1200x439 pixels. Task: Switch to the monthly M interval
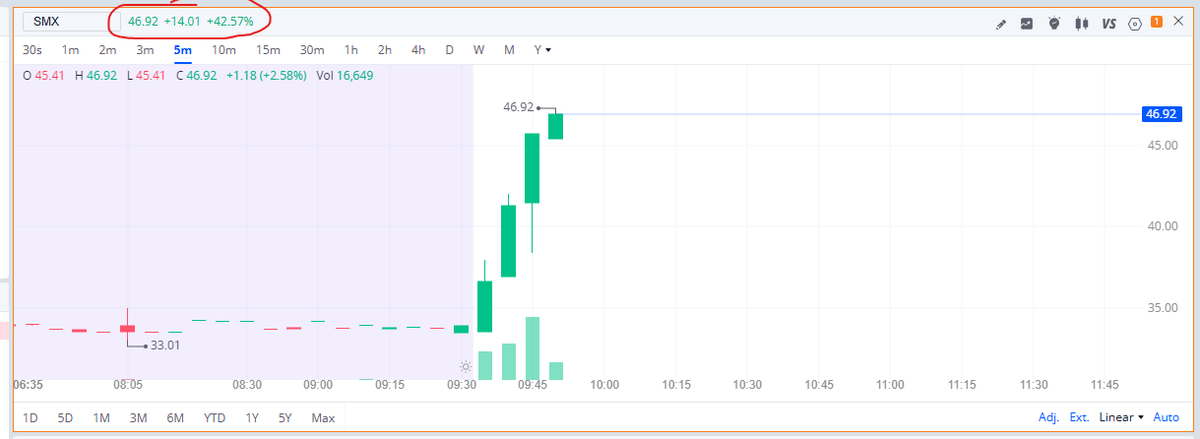click(509, 49)
